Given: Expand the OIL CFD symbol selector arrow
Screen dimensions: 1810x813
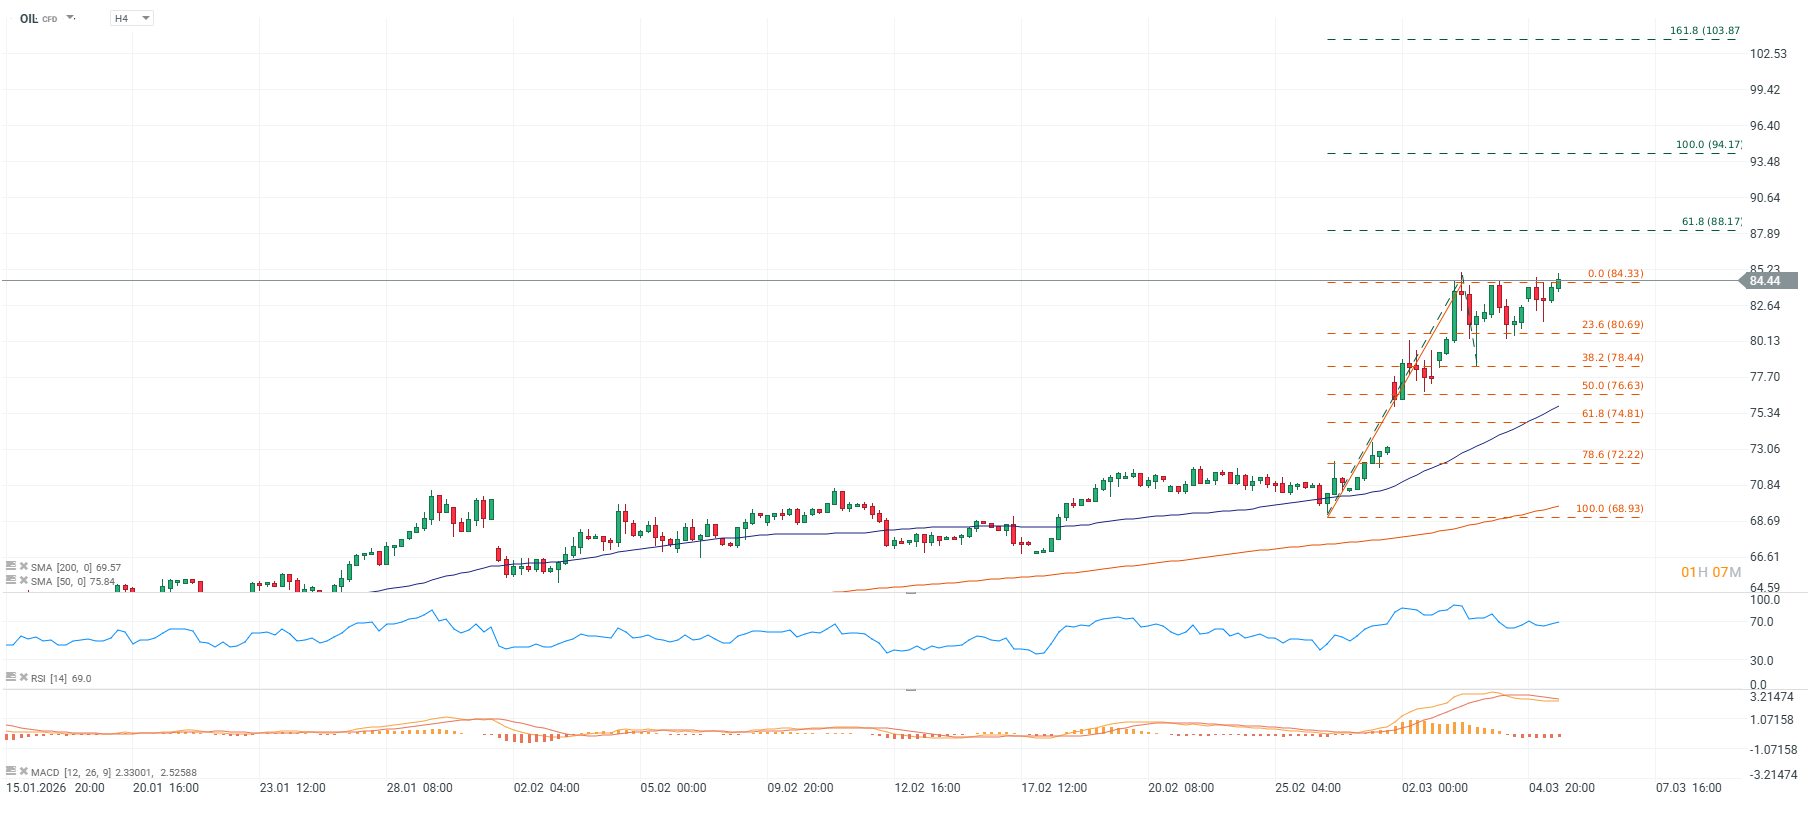Looking at the screenshot, I should click(71, 18).
